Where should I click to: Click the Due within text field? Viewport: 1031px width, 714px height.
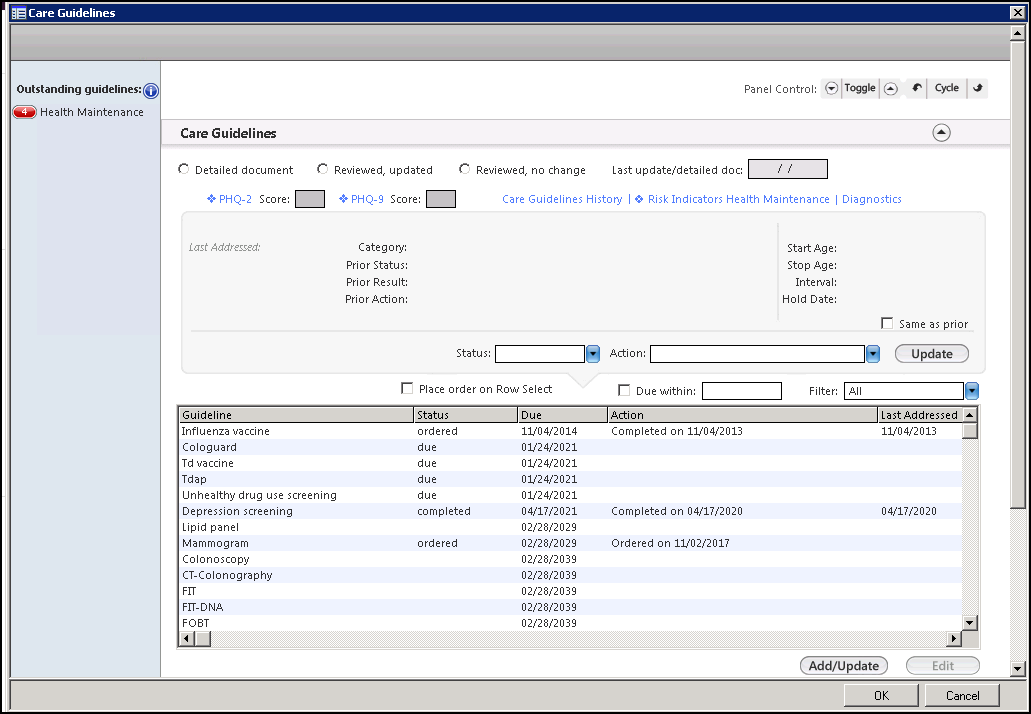click(x=742, y=391)
